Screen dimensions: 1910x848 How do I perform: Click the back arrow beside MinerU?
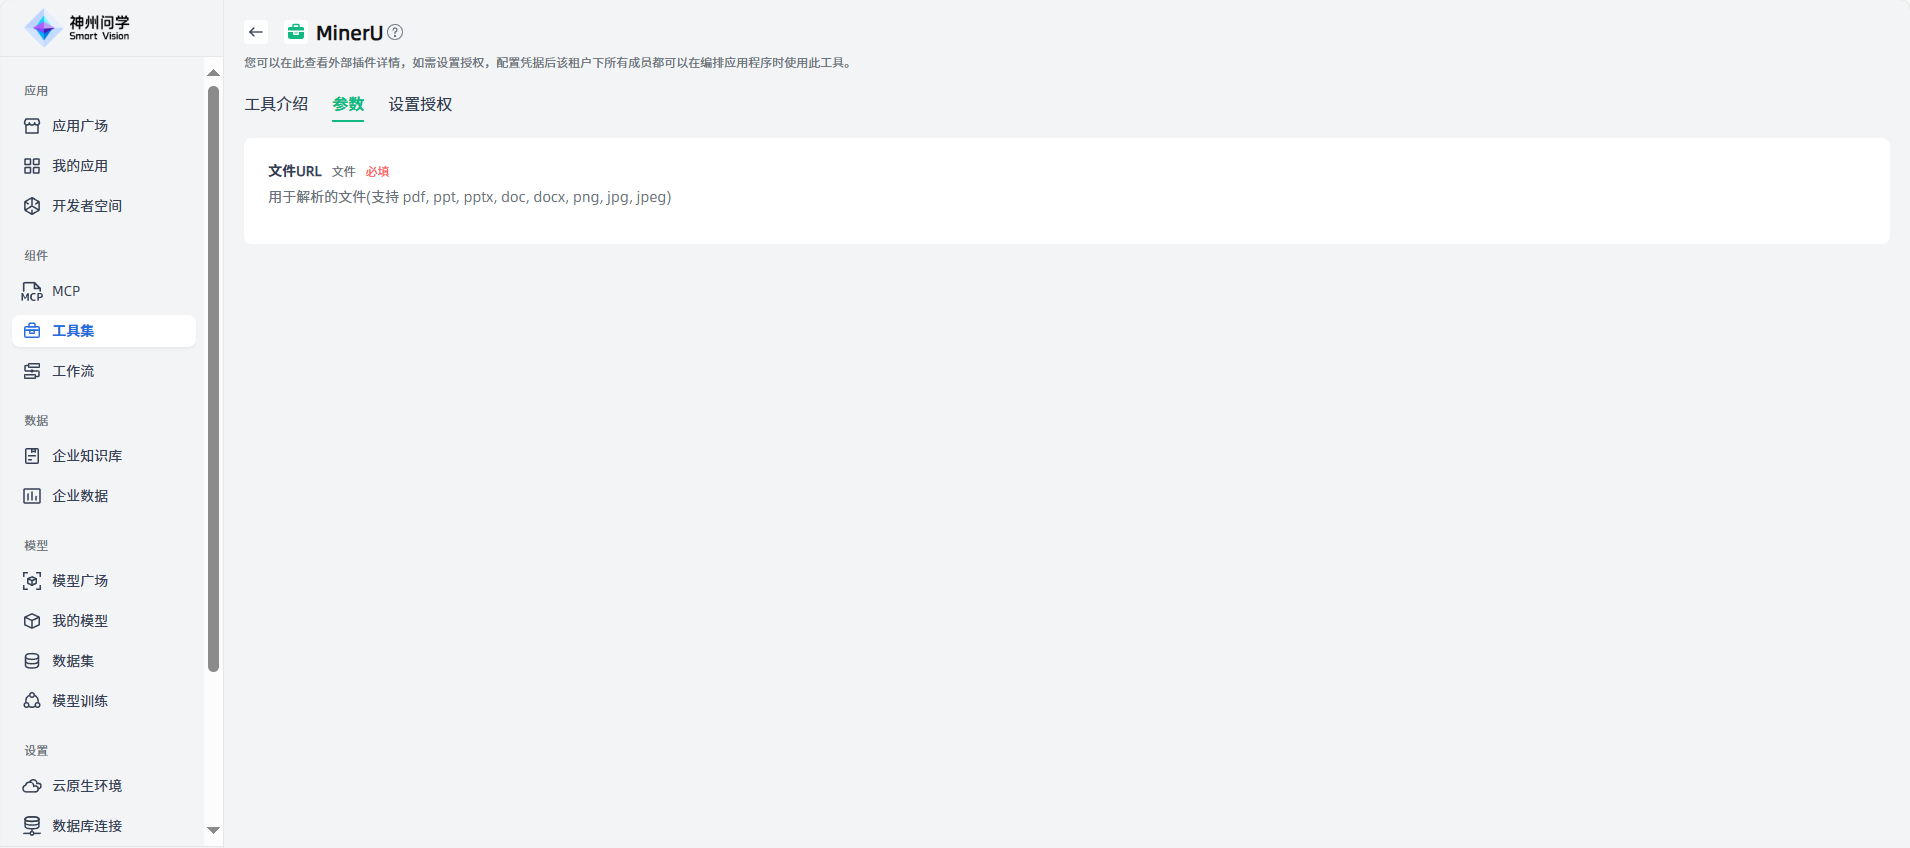tap(256, 32)
